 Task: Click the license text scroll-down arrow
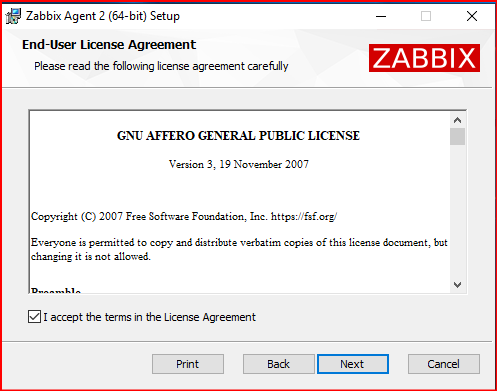[457, 285]
